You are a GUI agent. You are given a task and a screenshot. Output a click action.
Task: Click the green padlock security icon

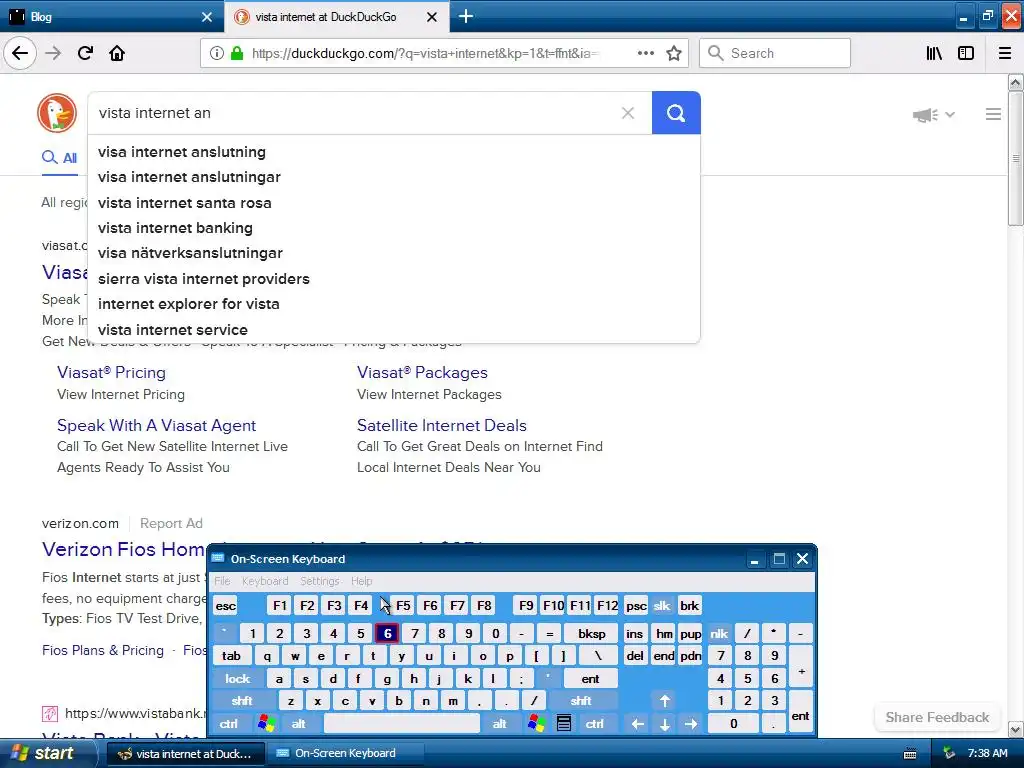coord(237,53)
